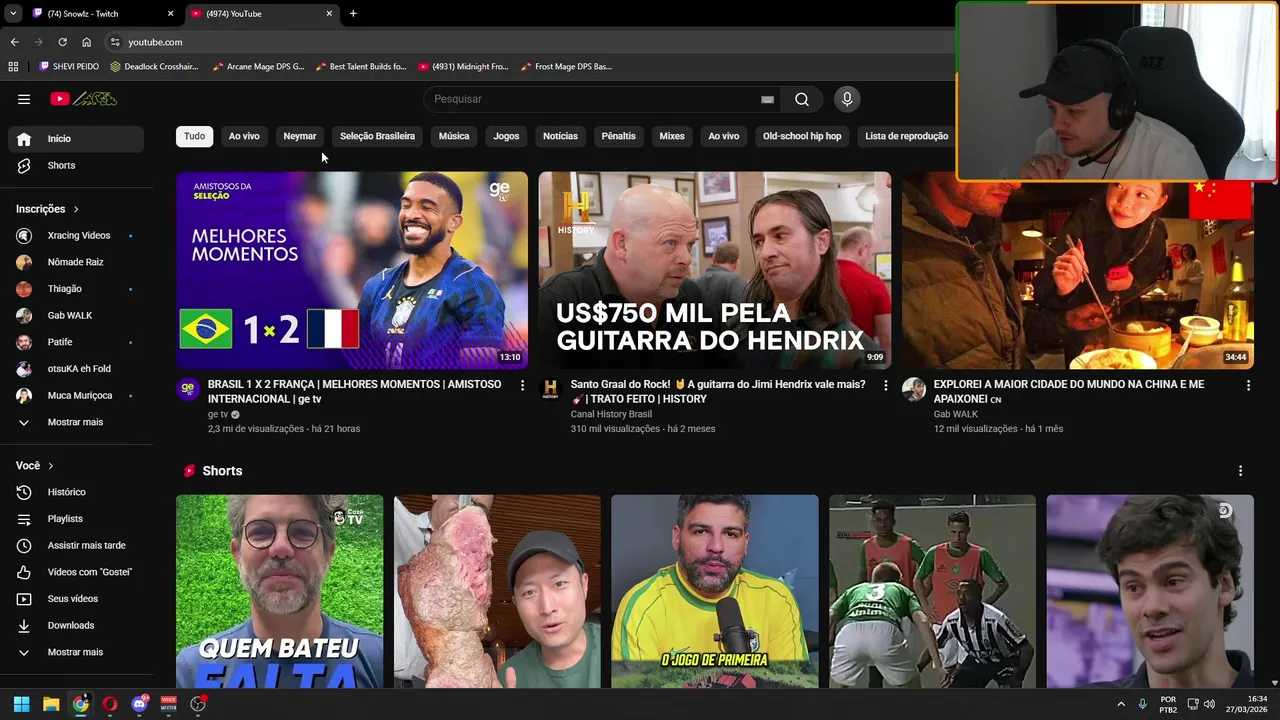Screen dimensions: 1280x720
Task: Open Canal History Brasil channel avatar
Action: pyautogui.click(x=550, y=389)
